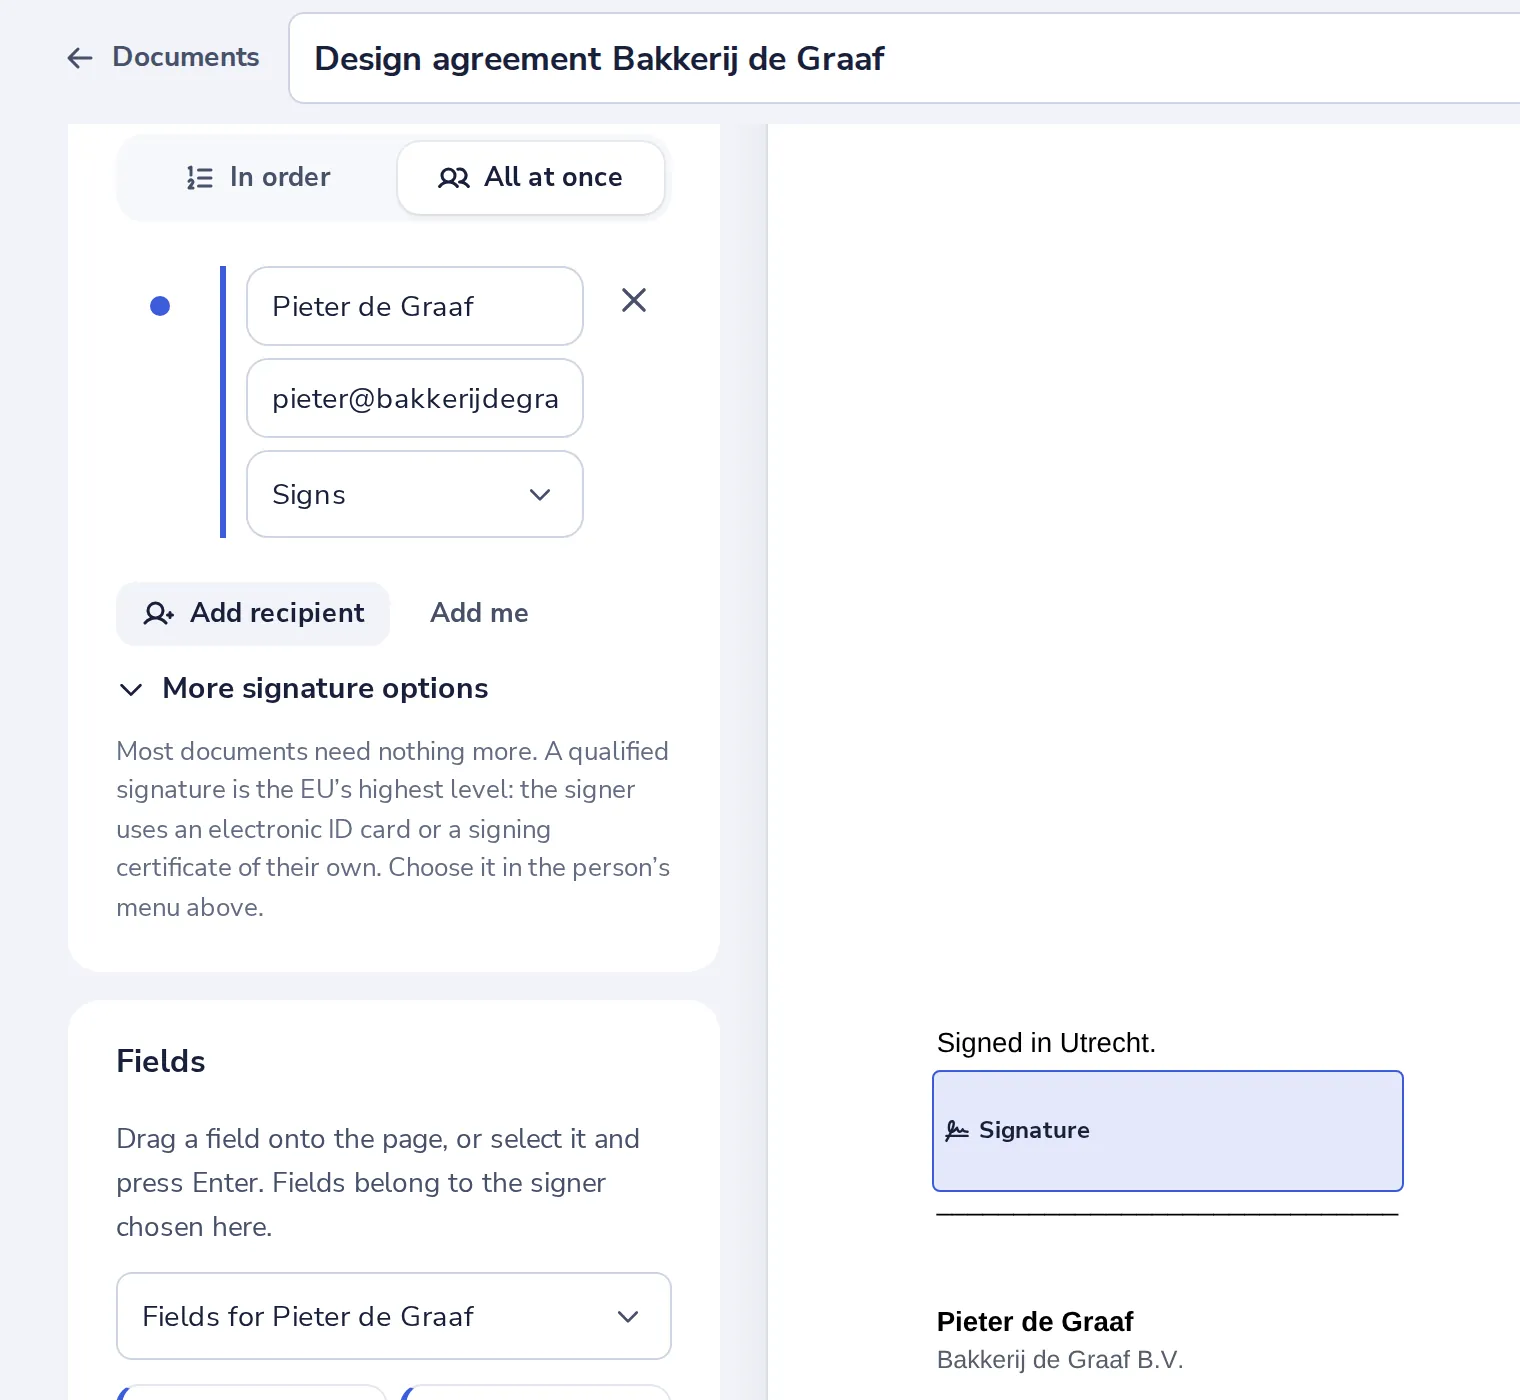Select the In order signing mode

(x=258, y=177)
